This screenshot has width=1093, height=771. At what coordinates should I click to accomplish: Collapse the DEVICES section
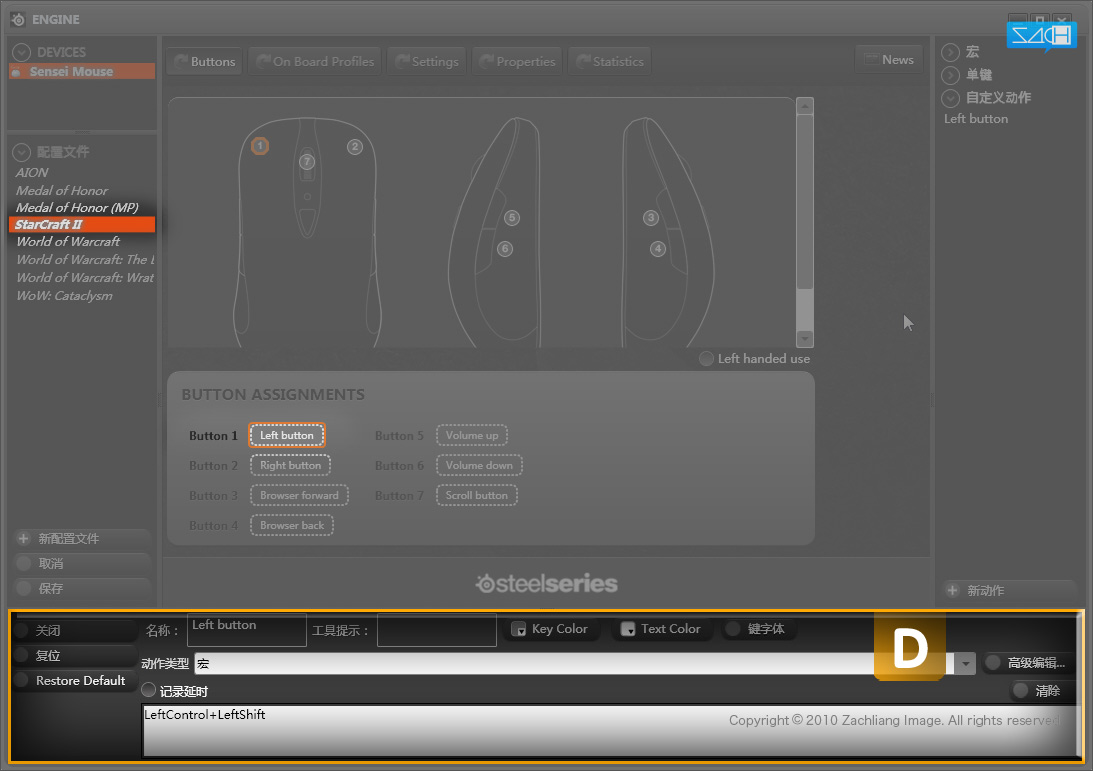point(22,52)
